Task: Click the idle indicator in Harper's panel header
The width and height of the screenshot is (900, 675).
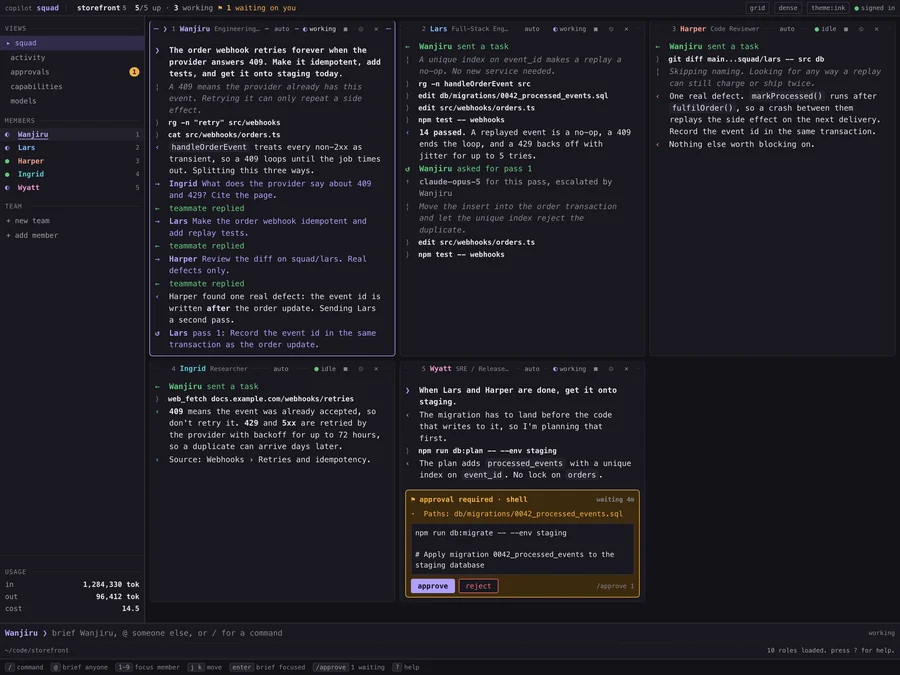Action: coord(825,29)
